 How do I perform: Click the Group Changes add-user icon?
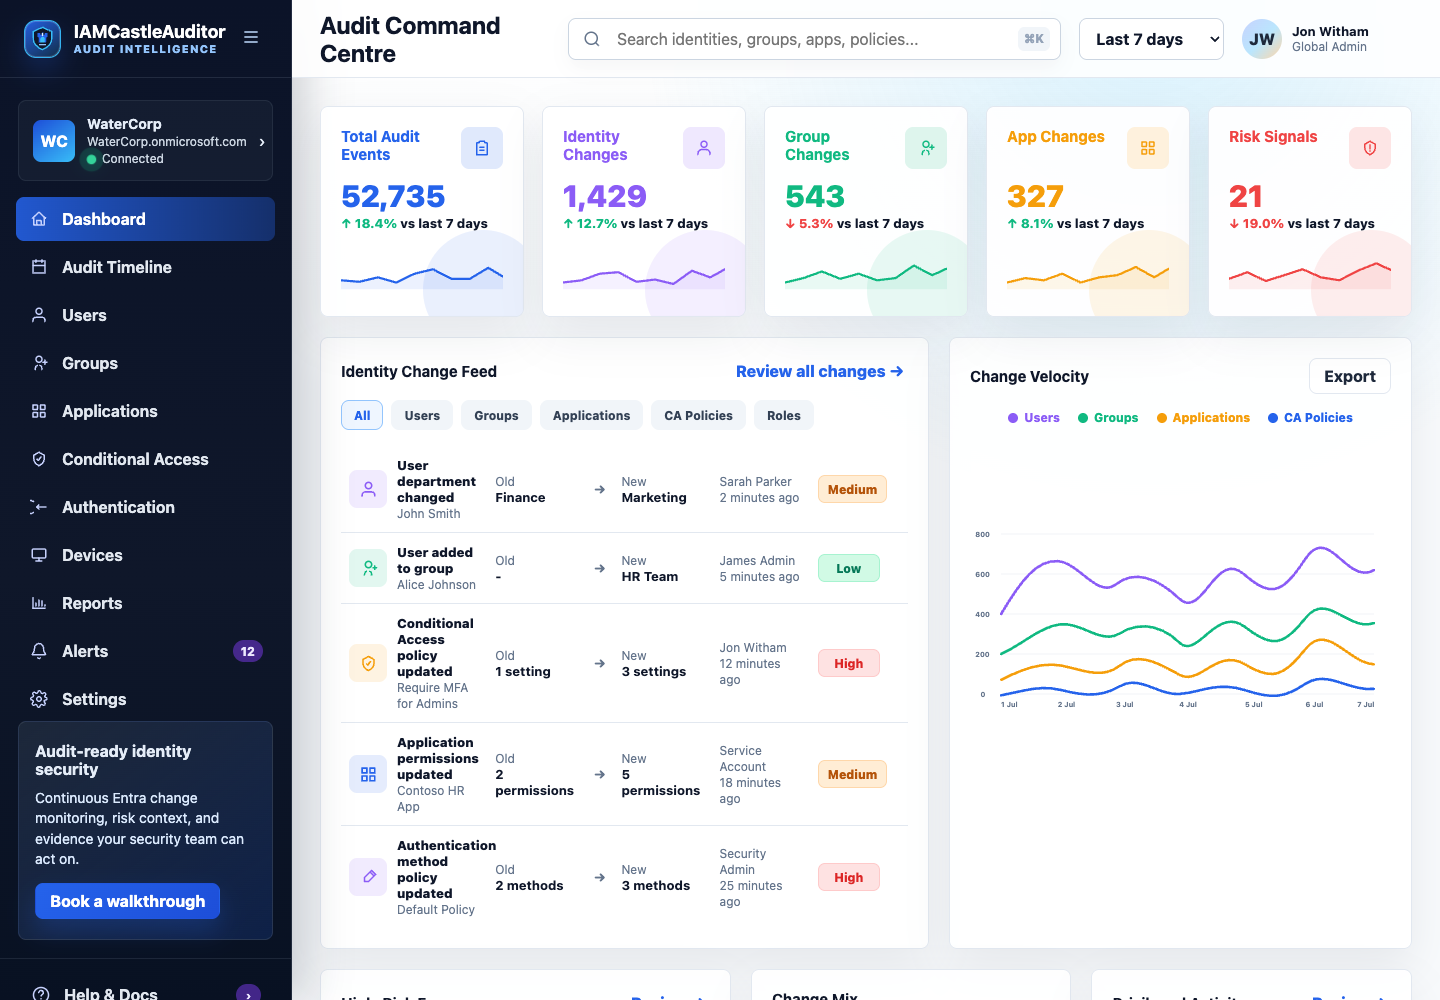click(926, 148)
